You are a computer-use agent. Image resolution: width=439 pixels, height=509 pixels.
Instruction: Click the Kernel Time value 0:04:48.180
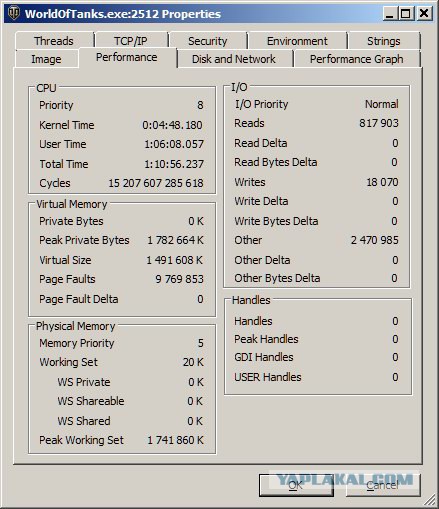click(x=172, y=125)
